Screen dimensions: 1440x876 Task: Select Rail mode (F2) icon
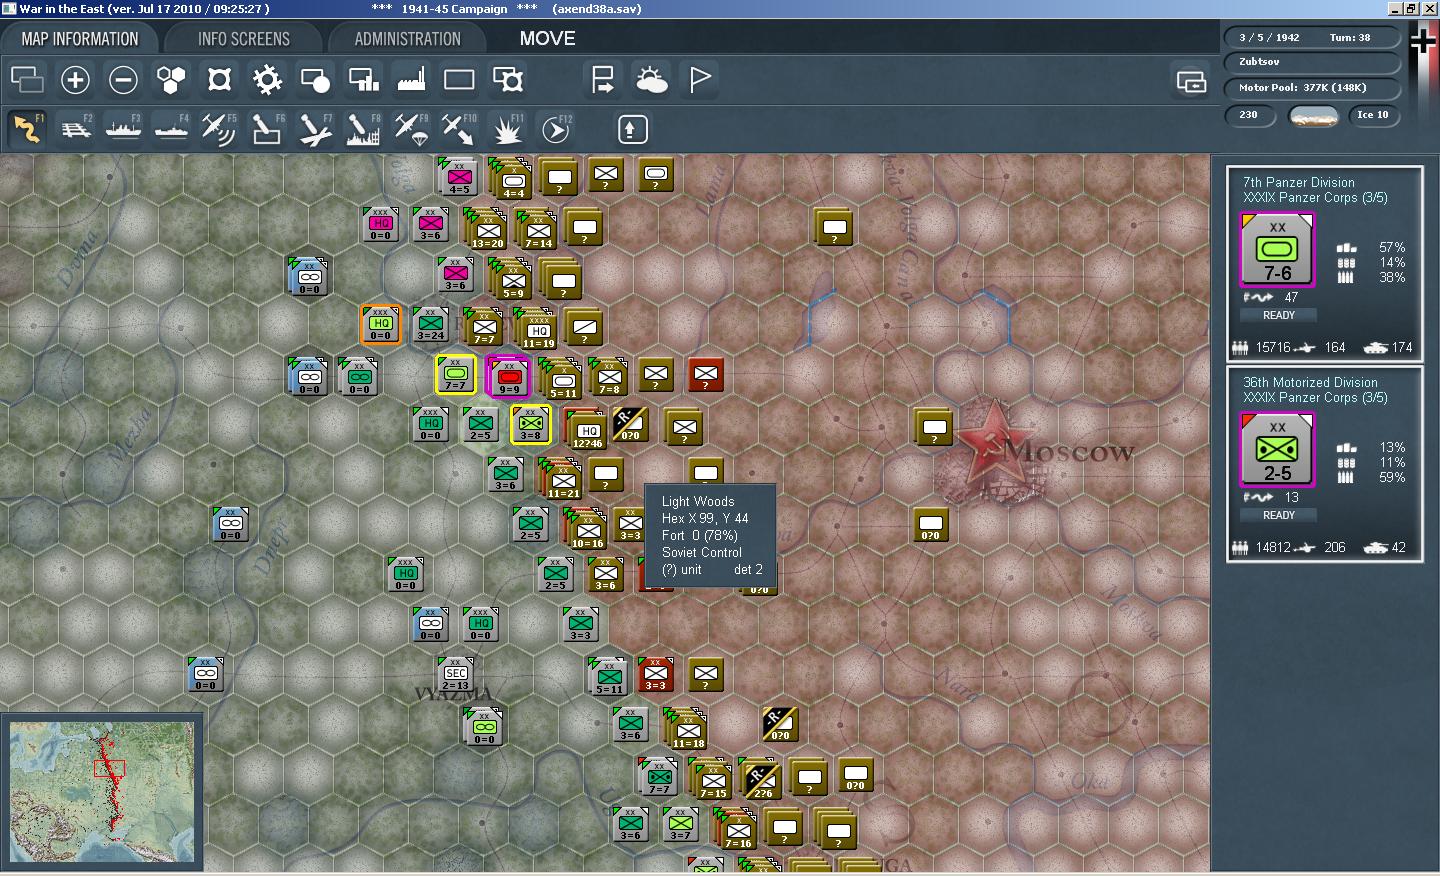click(x=75, y=129)
